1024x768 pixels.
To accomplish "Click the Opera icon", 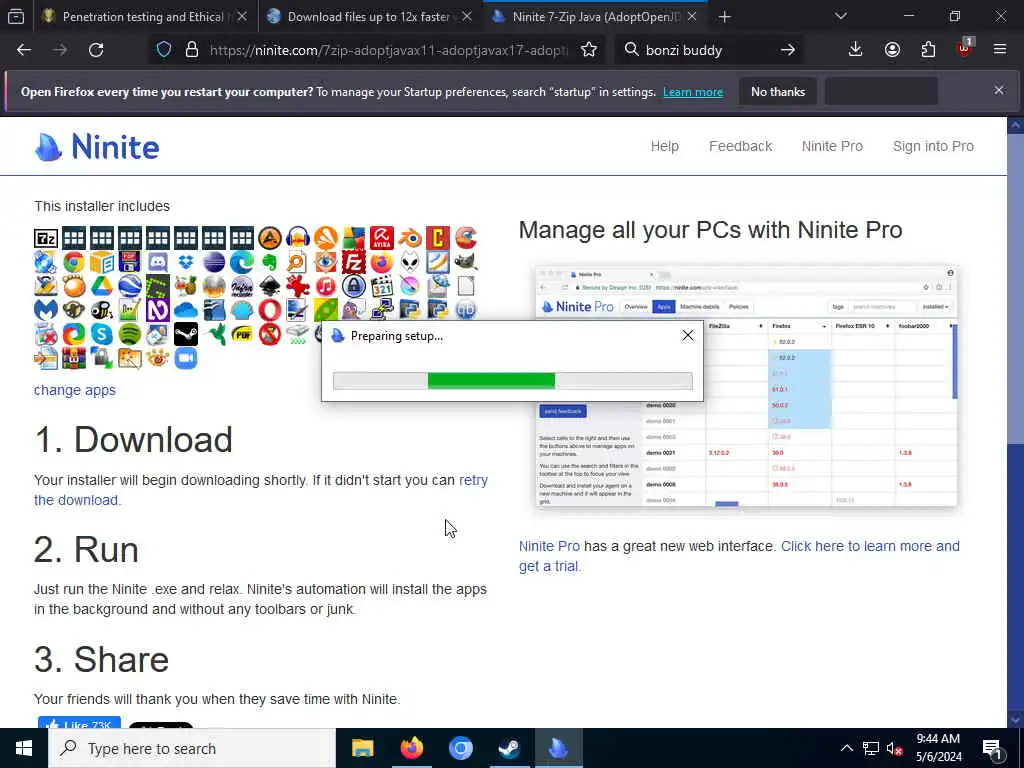I will pyautogui.click(x=270, y=310).
